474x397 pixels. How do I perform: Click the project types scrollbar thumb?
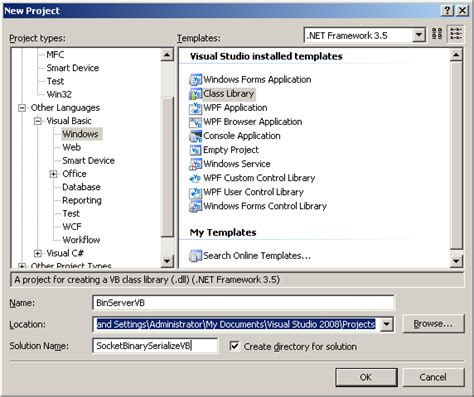(x=167, y=167)
